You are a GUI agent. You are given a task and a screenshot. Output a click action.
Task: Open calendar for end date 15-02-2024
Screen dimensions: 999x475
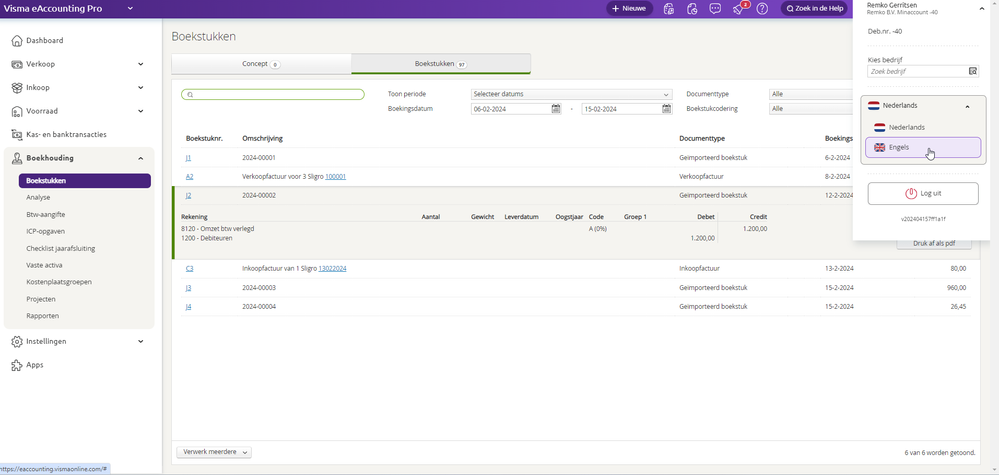pos(667,109)
